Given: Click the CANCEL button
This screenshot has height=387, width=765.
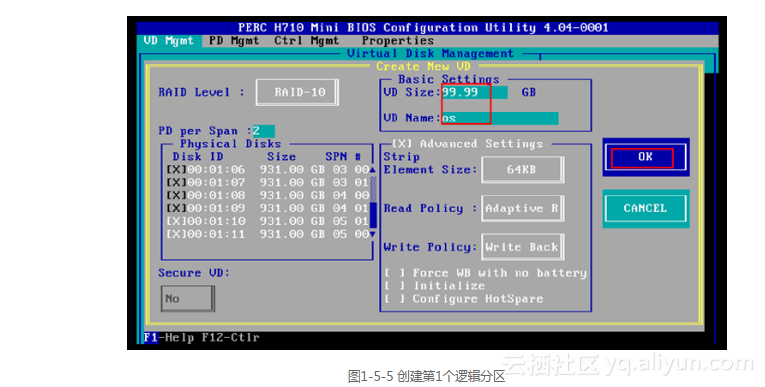Looking at the screenshot, I should pyautogui.click(x=646, y=208).
